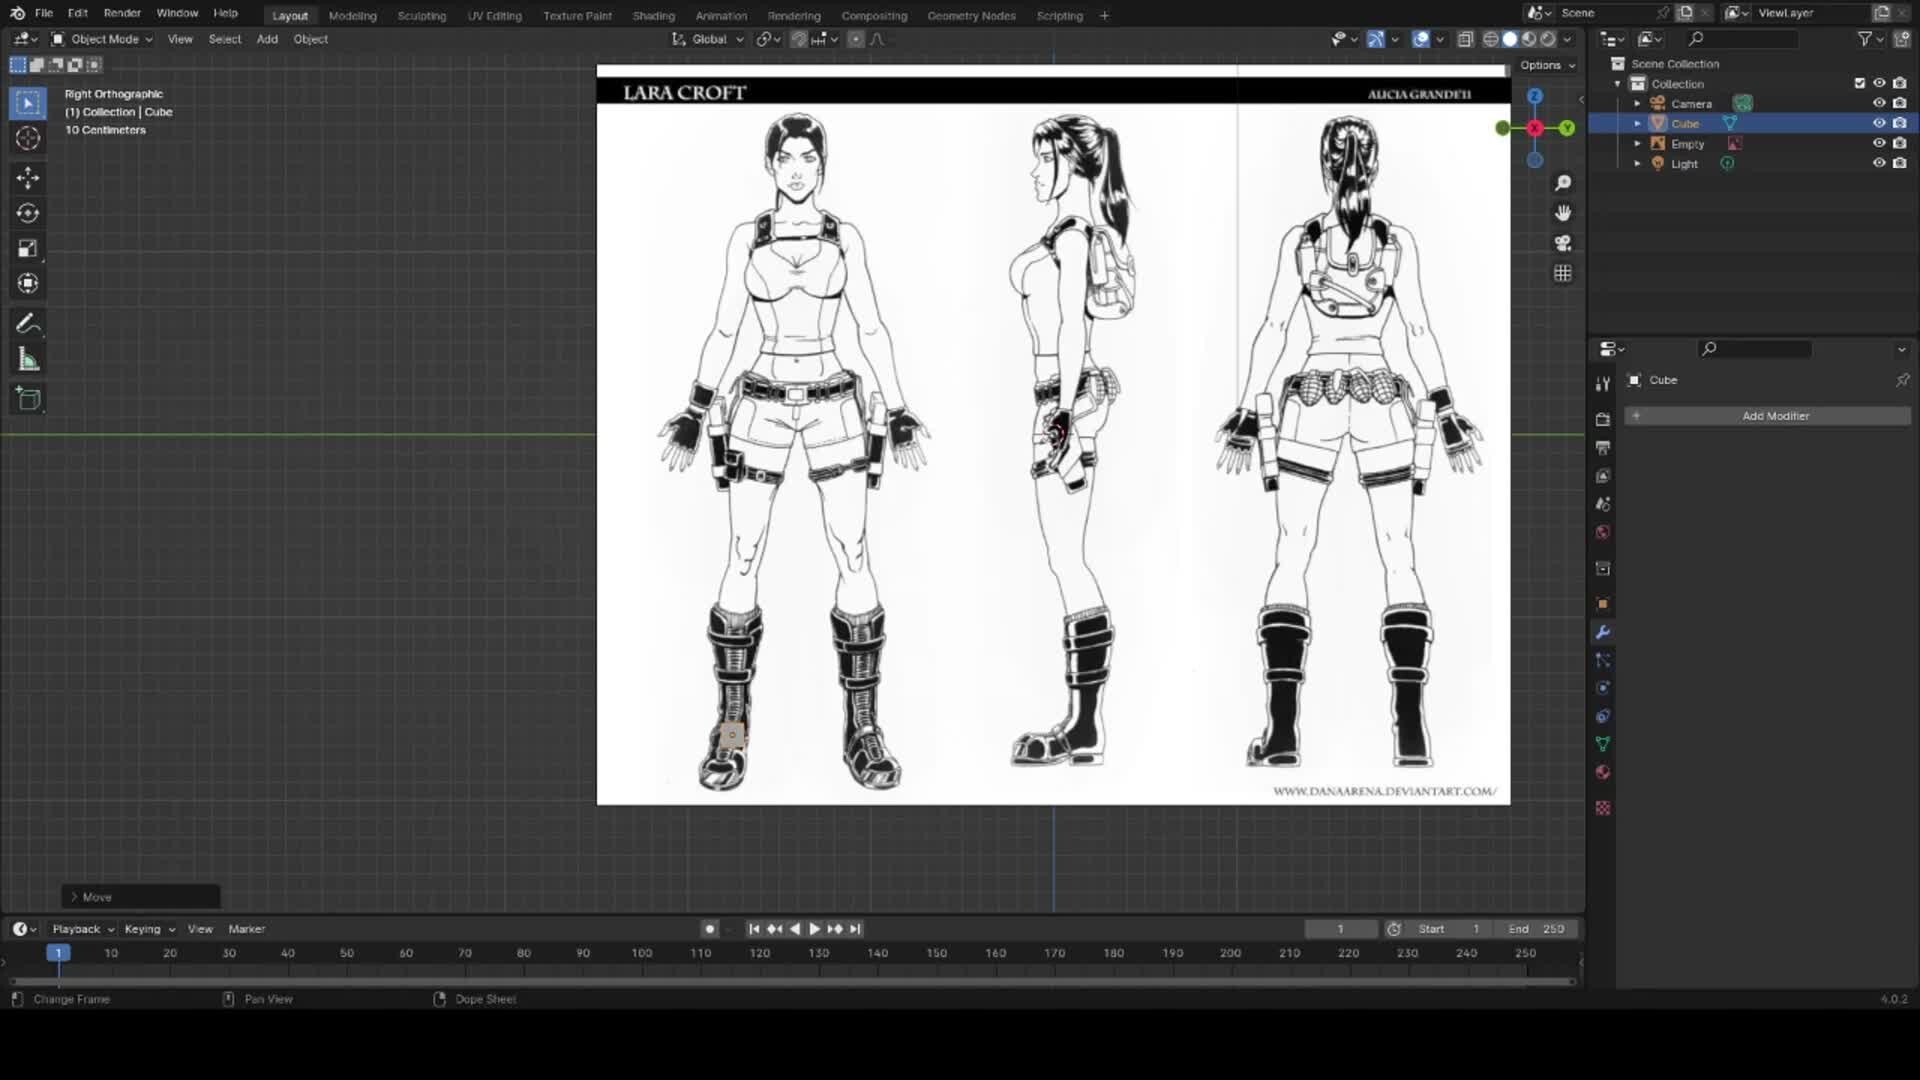Viewport: 1920px width, 1080px height.
Task: Disable the Light's eye visibility icon
Action: coord(1880,164)
